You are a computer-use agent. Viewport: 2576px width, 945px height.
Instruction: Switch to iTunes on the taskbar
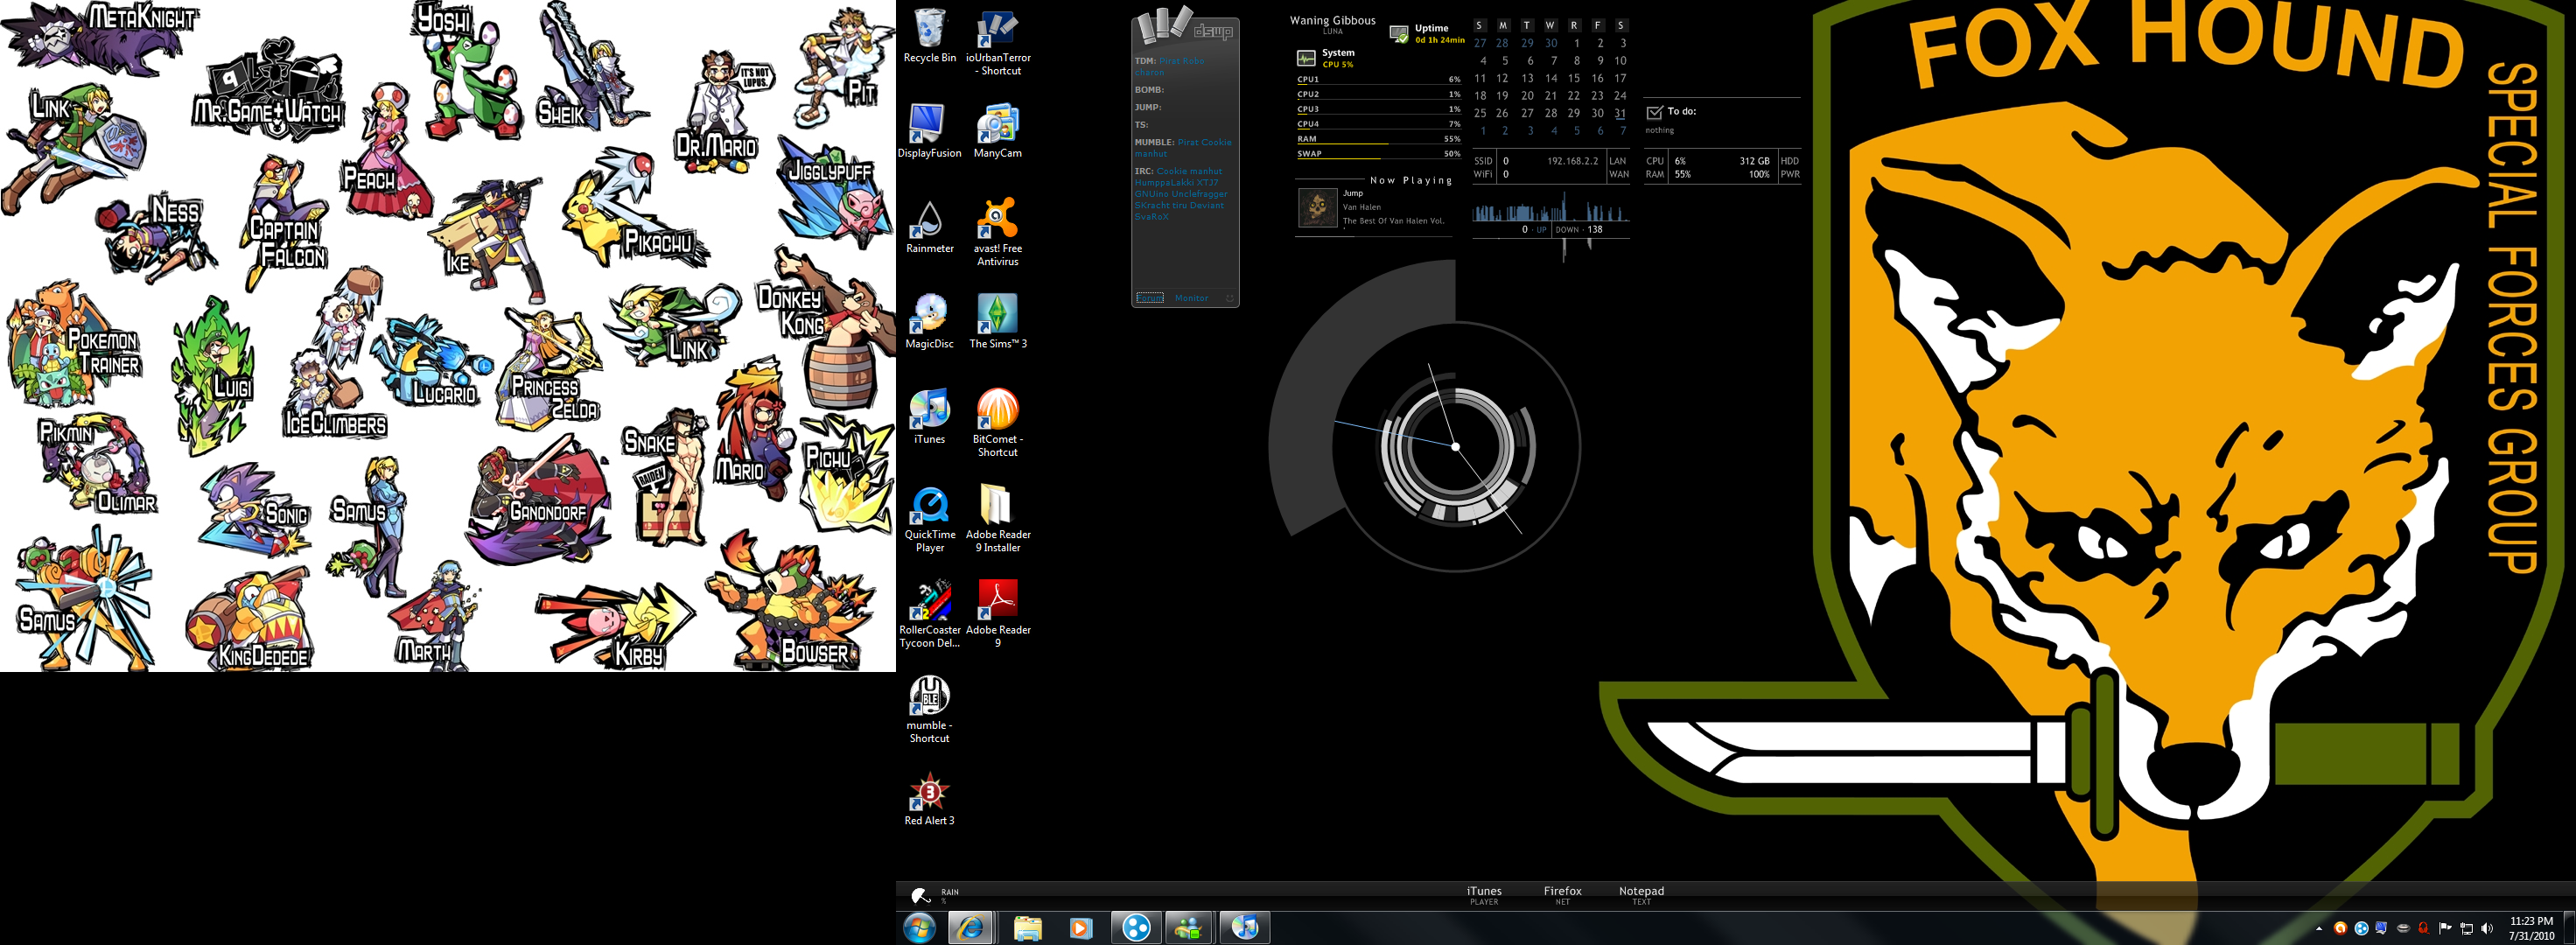click(x=1244, y=928)
